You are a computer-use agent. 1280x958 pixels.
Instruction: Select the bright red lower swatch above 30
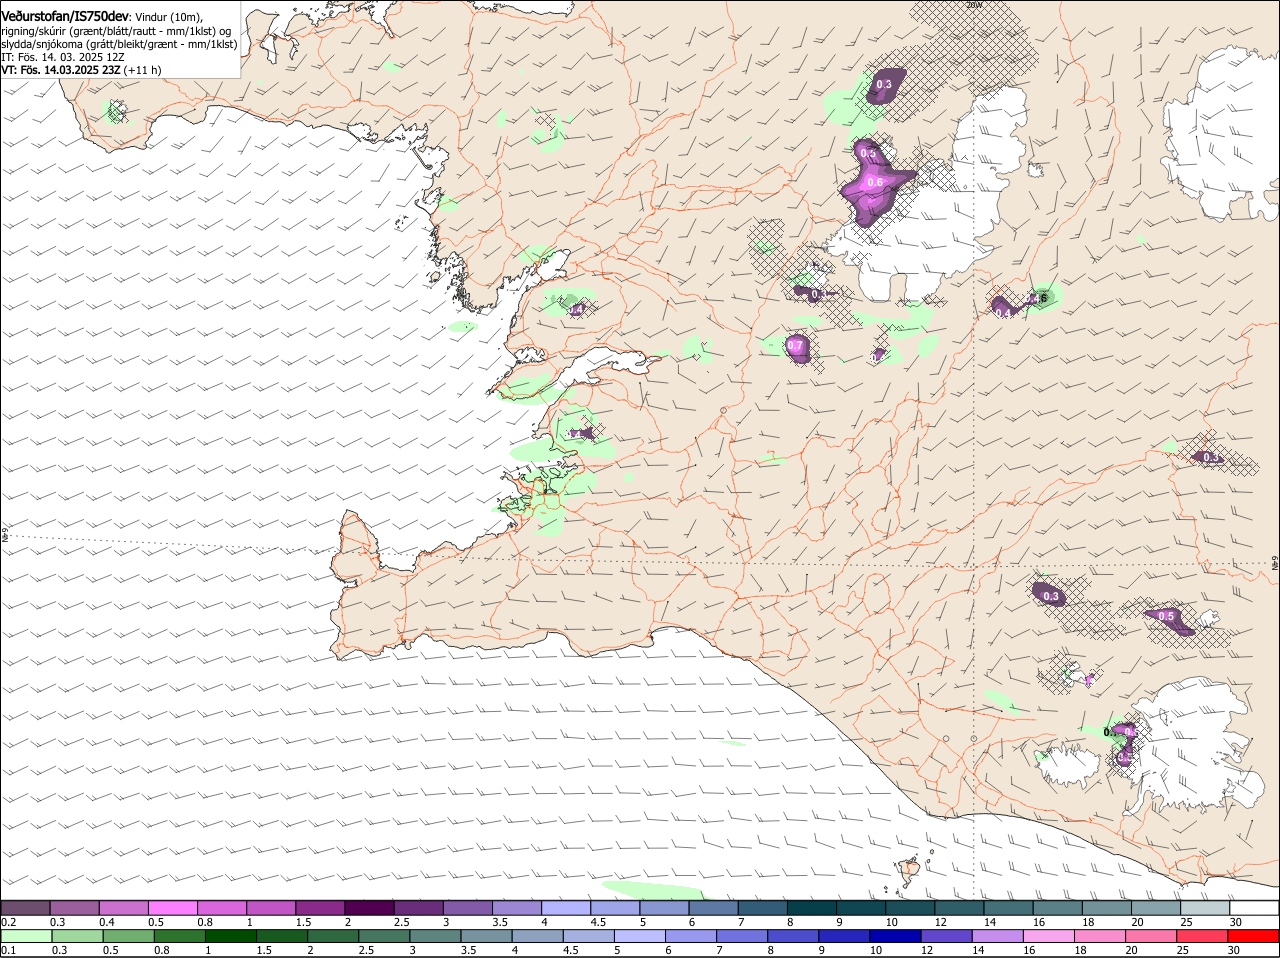[1252, 936]
